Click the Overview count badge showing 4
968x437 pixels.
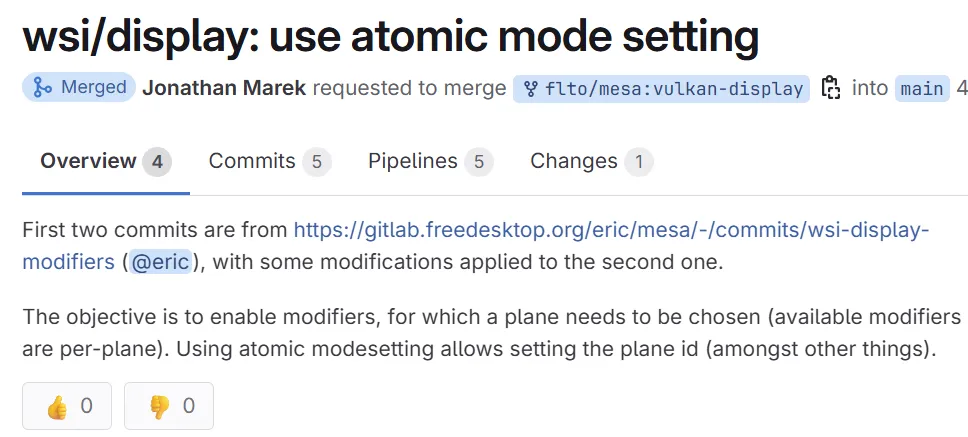157,162
